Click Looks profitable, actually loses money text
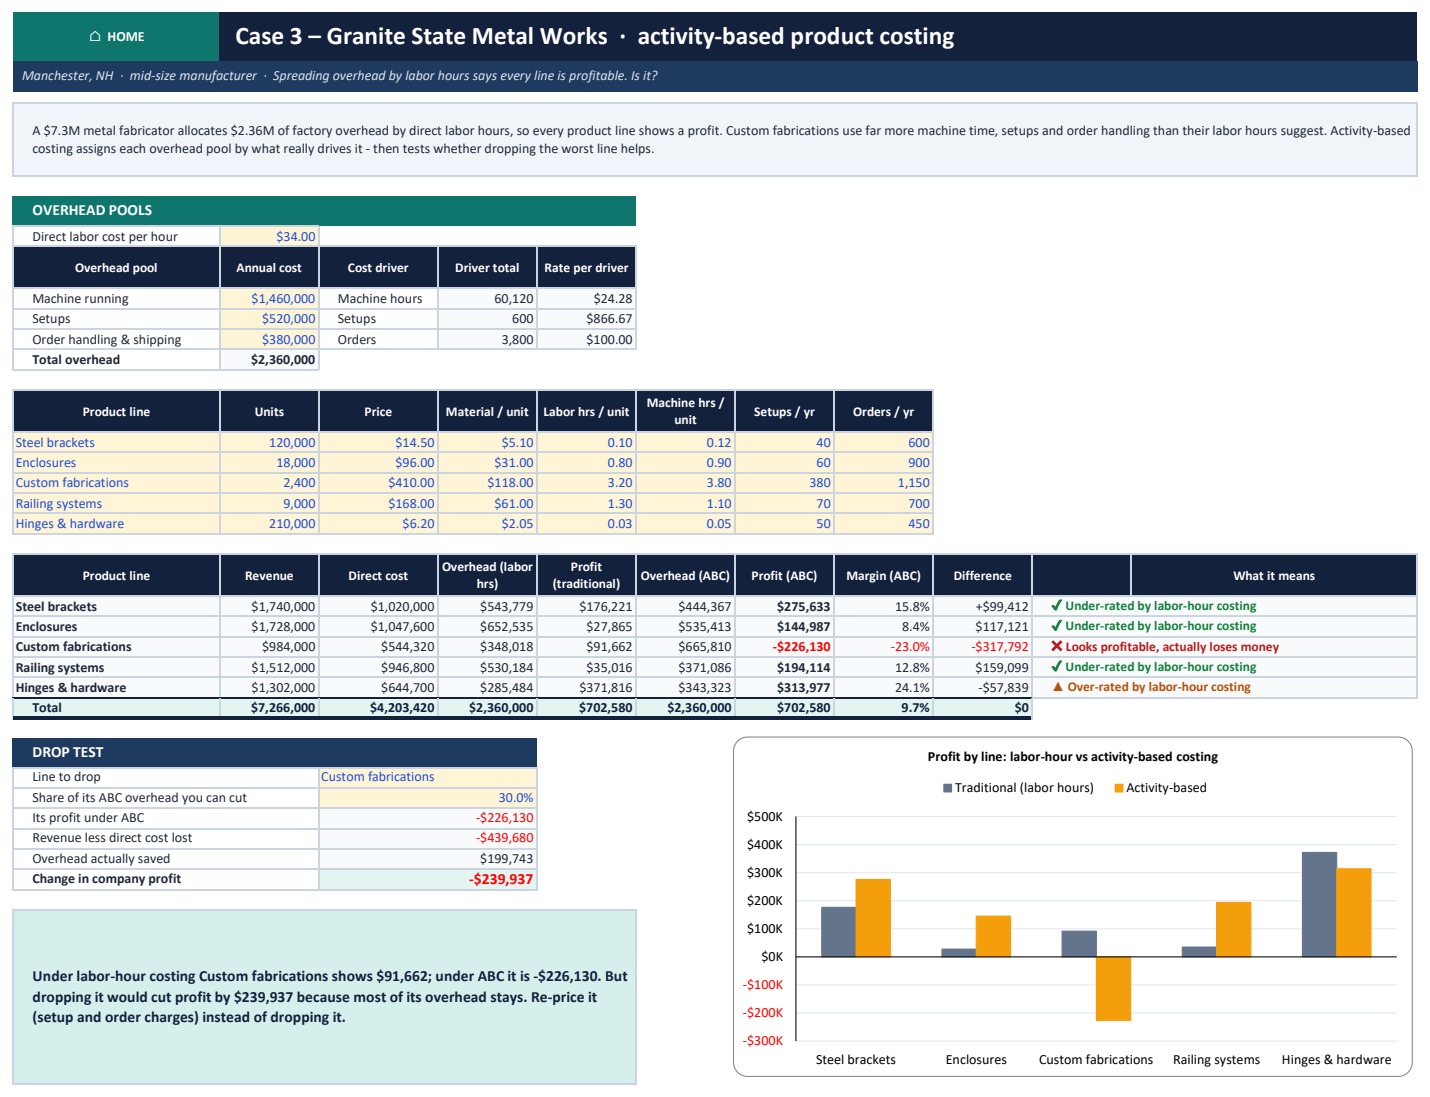Screen dimensions: 1430x1097 coord(1172,647)
